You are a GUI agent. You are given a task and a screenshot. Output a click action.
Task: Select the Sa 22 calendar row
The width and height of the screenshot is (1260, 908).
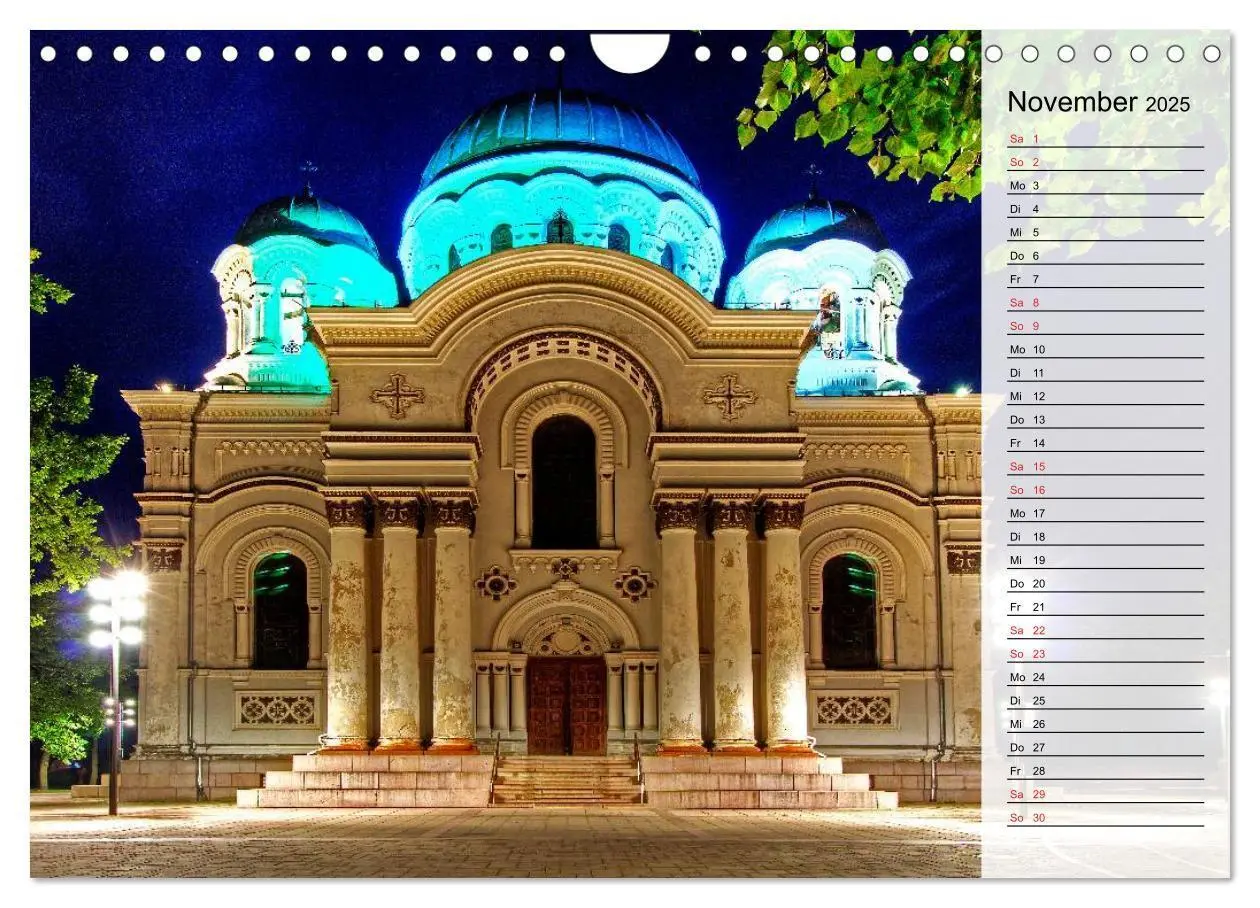tap(1105, 630)
